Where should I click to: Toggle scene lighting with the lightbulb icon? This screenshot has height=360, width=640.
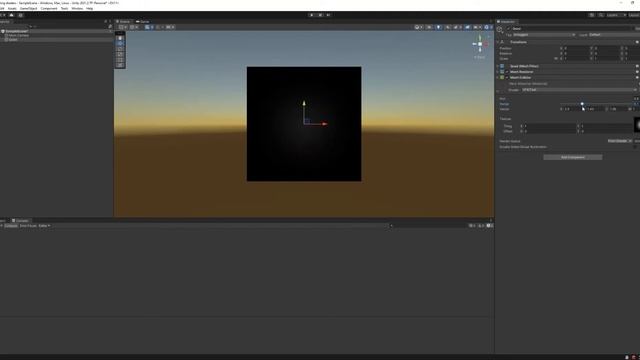pyautogui.click(x=439, y=27)
